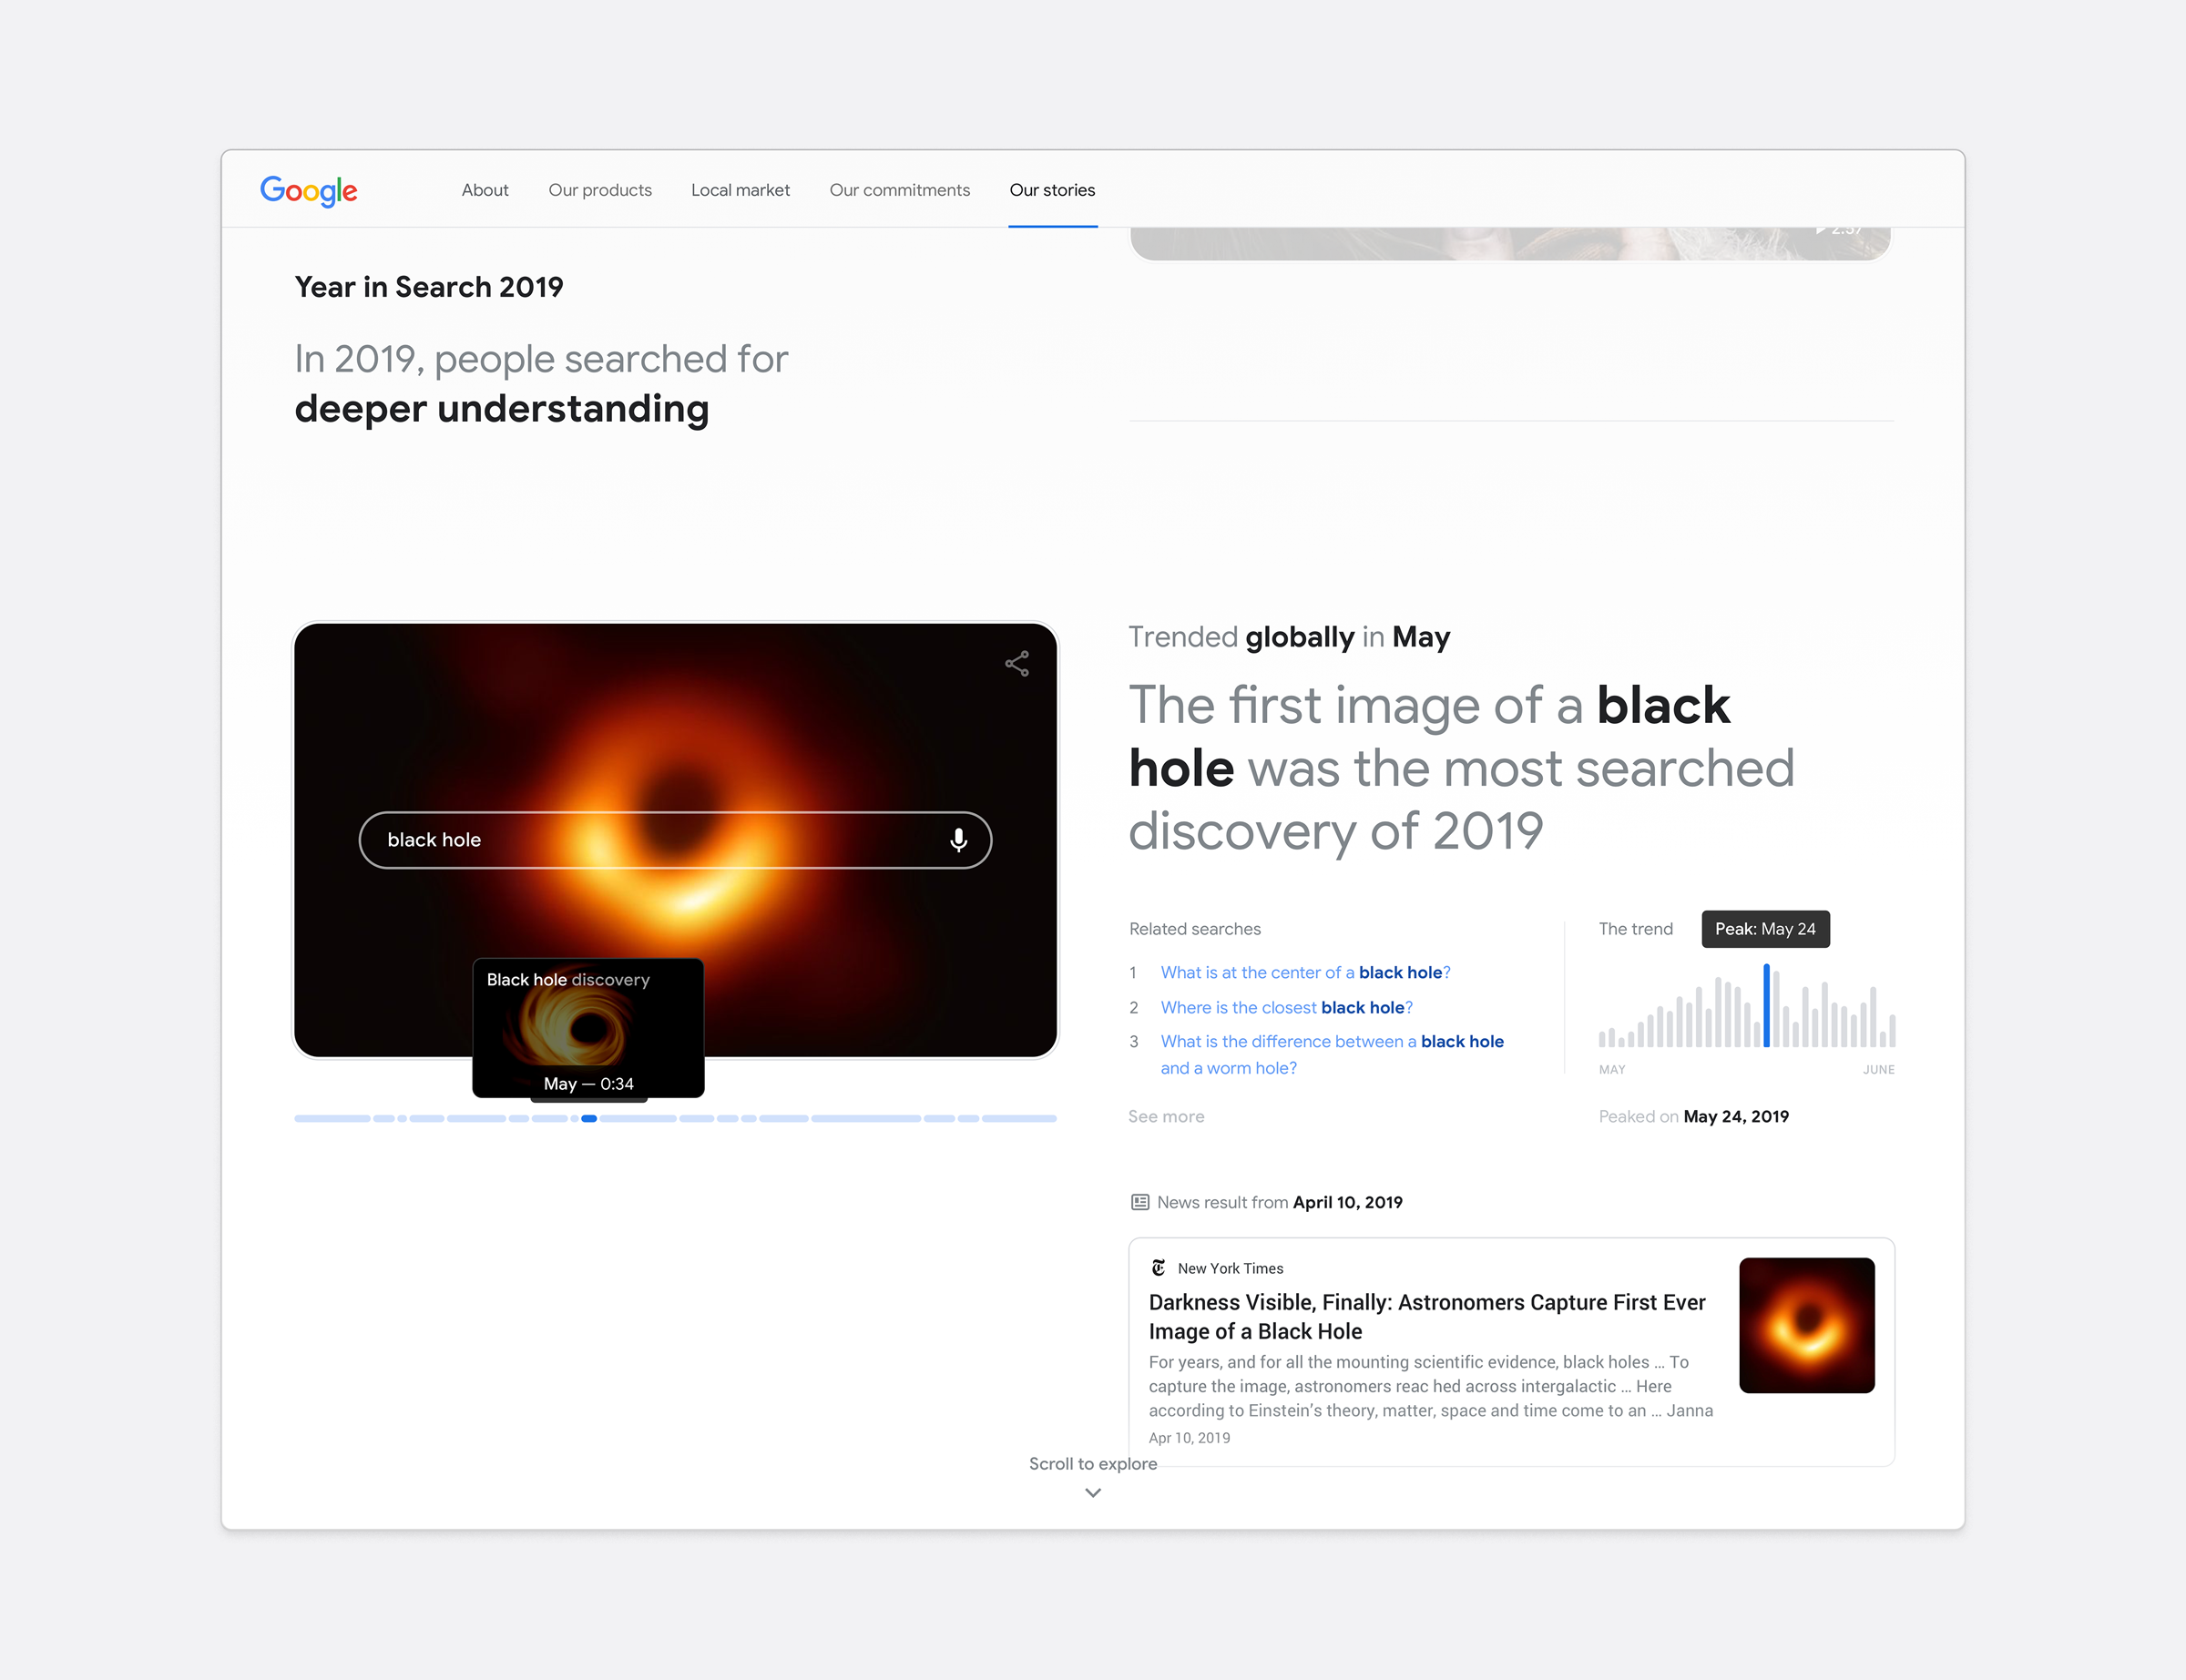Click See more related searches
Image resolution: width=2186 pixels, height=1680 pixels.
(x=1166, y=1116)
